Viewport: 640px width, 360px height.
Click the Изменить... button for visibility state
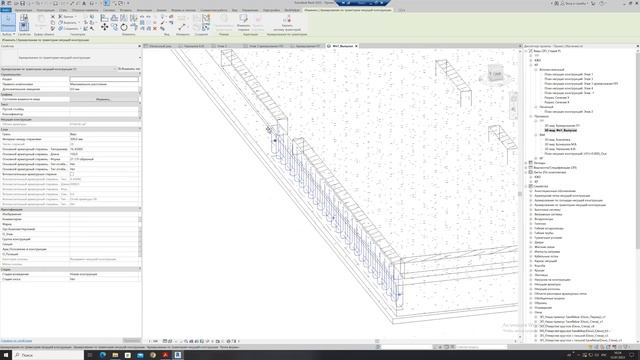coord(104,99)
